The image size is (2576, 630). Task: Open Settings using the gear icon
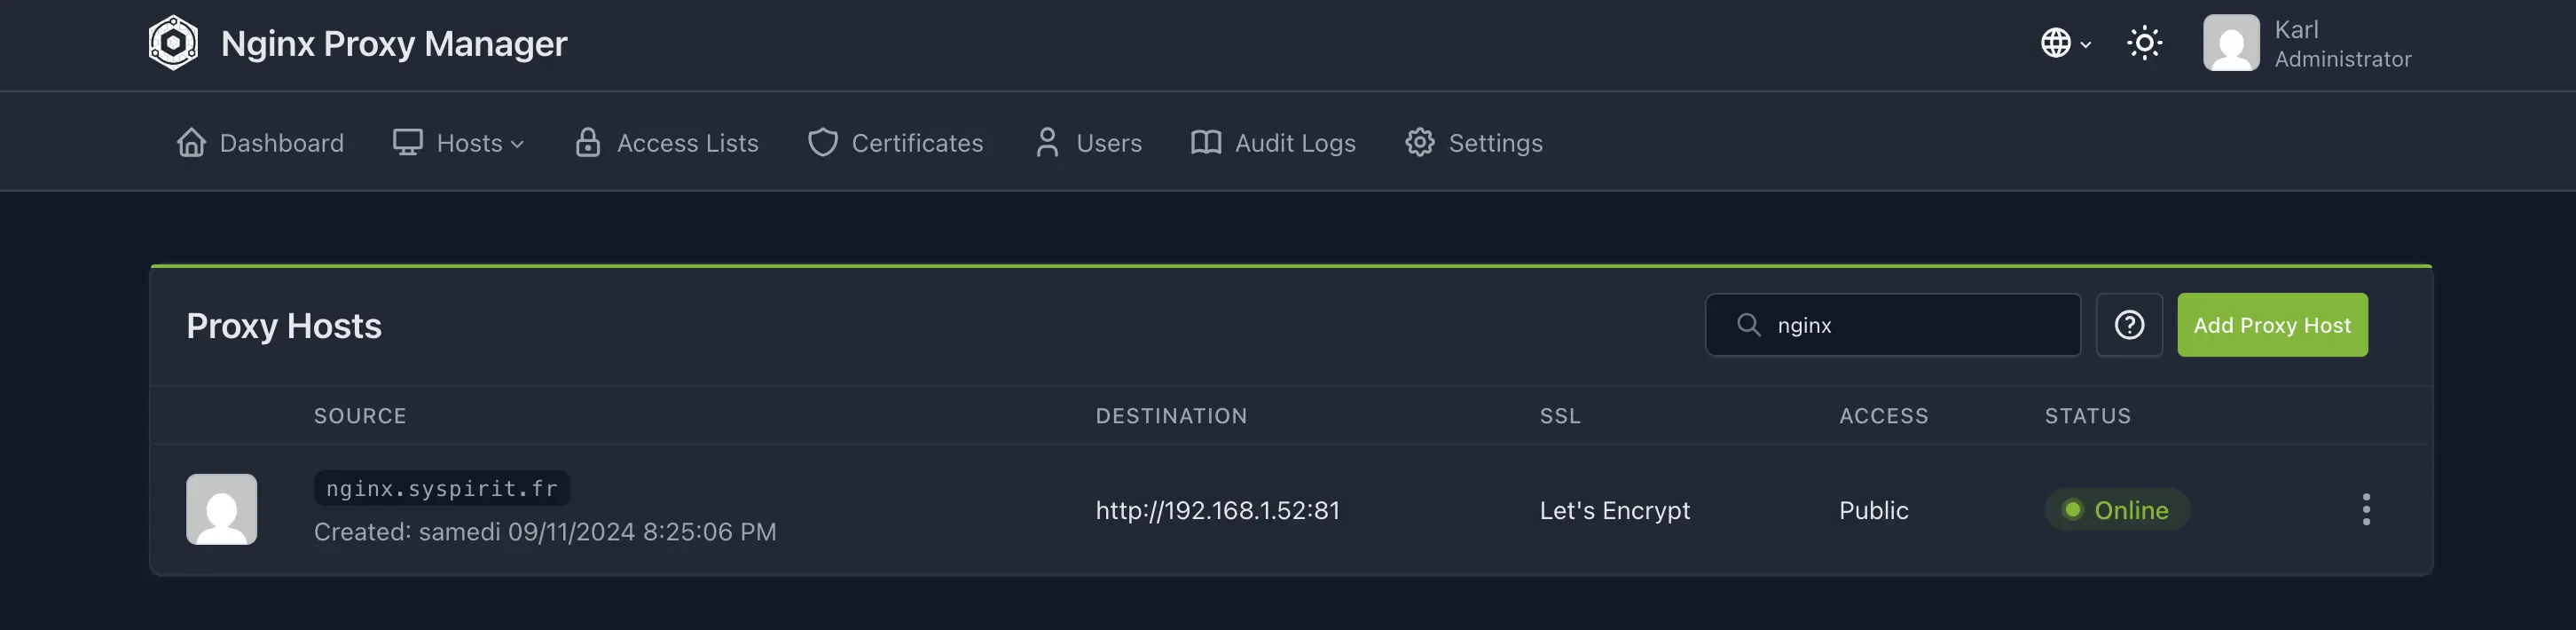coord(1419,142)
